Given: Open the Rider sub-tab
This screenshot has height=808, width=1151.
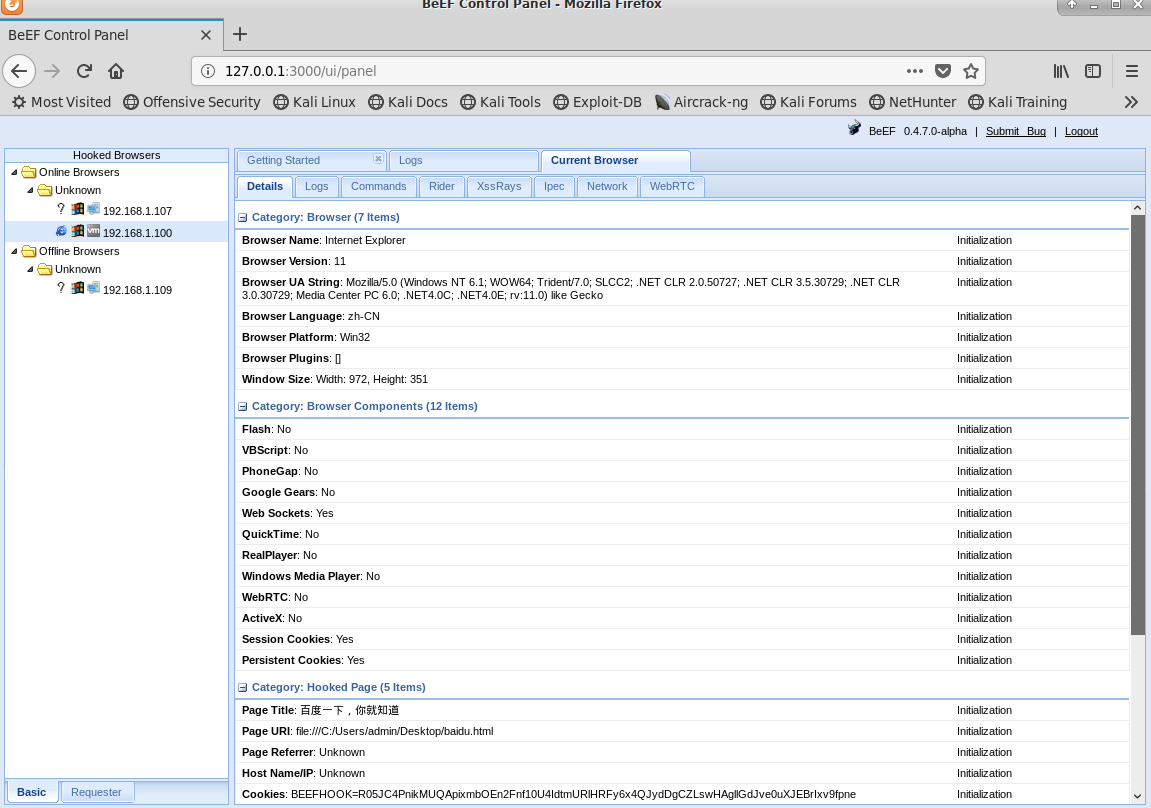Looking at the screenshot, I should (442, 186).
